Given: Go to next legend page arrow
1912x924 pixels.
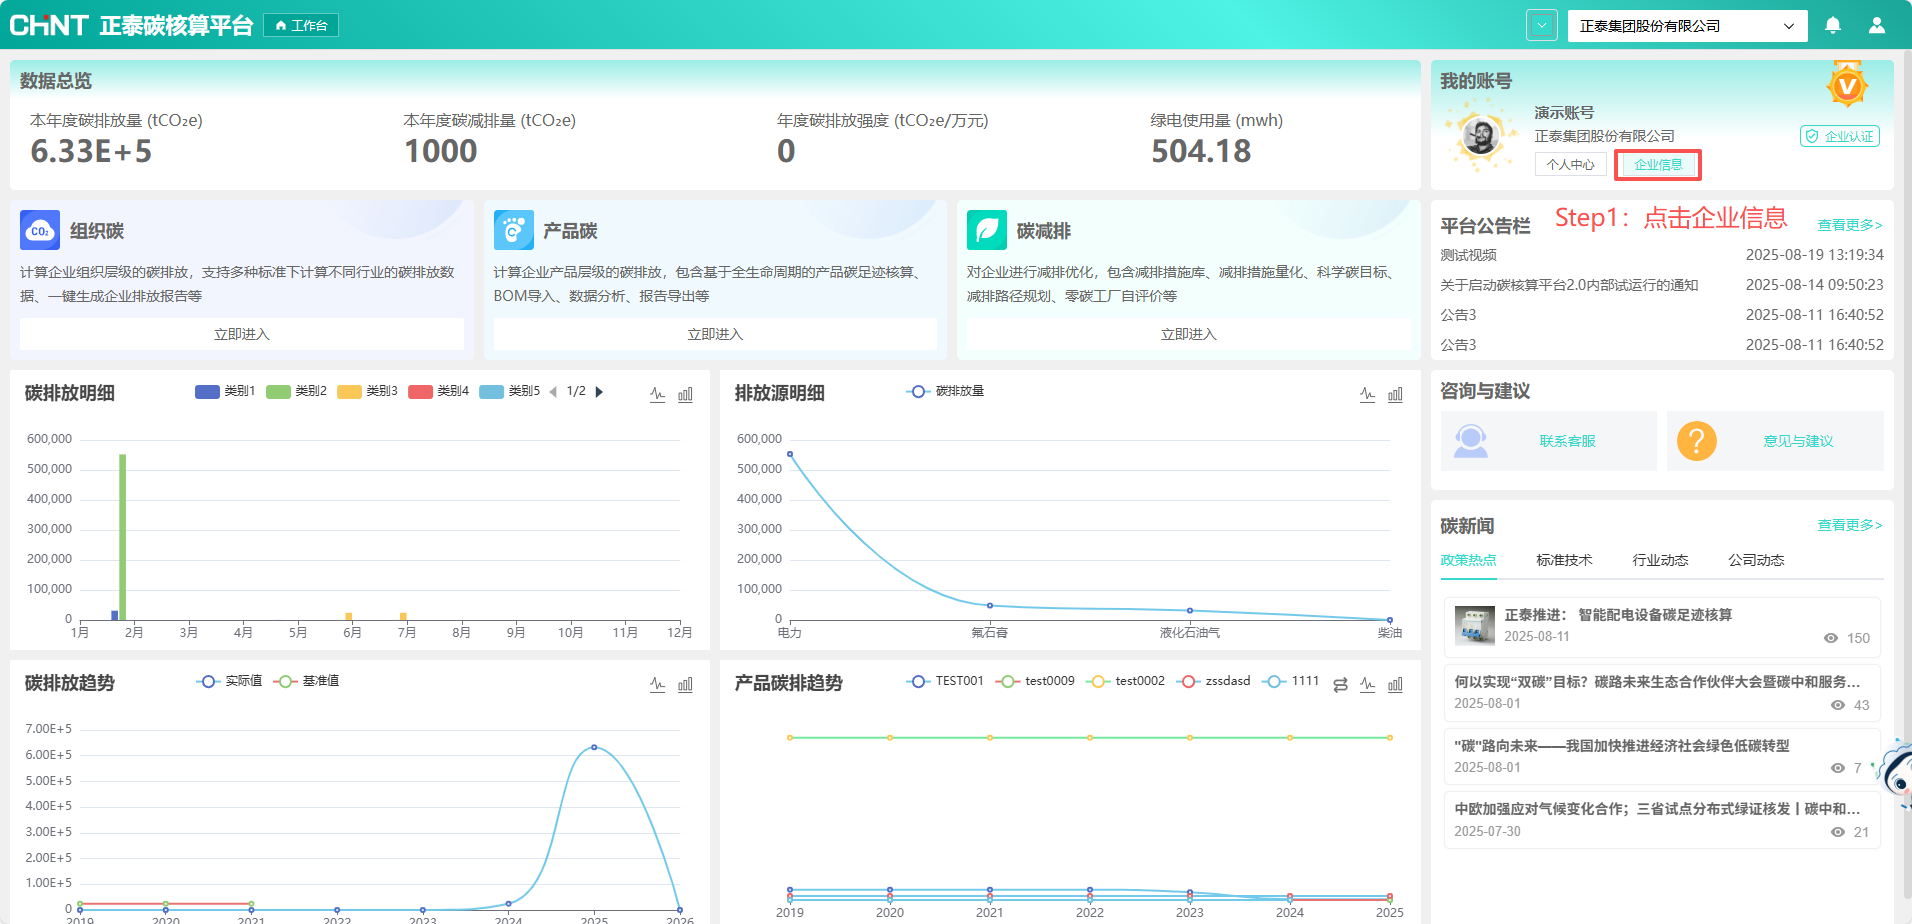Looking at the screenshot, I should click(x=599, y=391).
